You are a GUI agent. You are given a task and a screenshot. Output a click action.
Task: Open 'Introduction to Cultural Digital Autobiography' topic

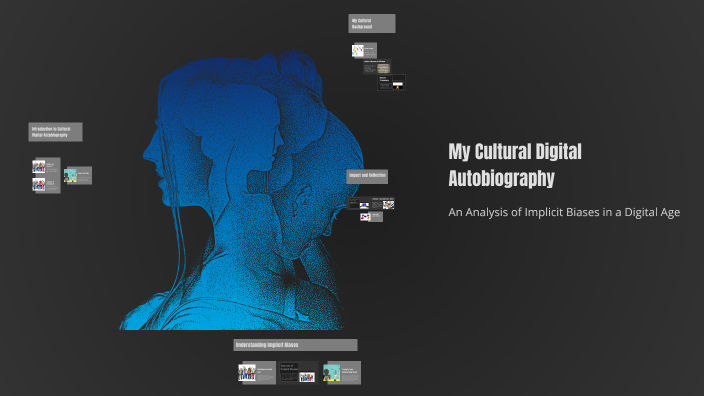click(55, 132)
